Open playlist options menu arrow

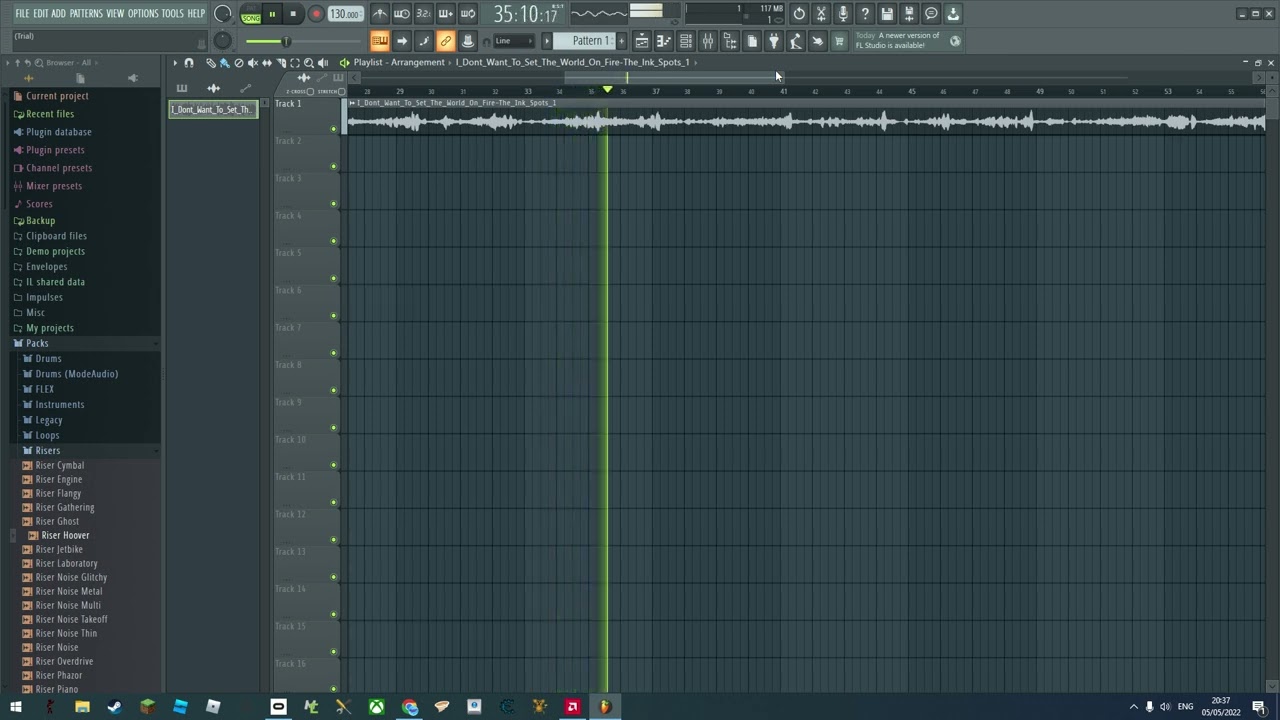[175, 62]
